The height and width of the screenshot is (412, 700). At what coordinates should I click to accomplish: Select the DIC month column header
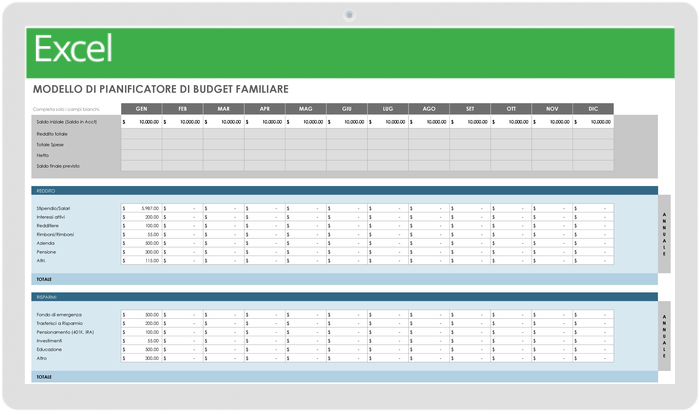[x=593, y=108]
